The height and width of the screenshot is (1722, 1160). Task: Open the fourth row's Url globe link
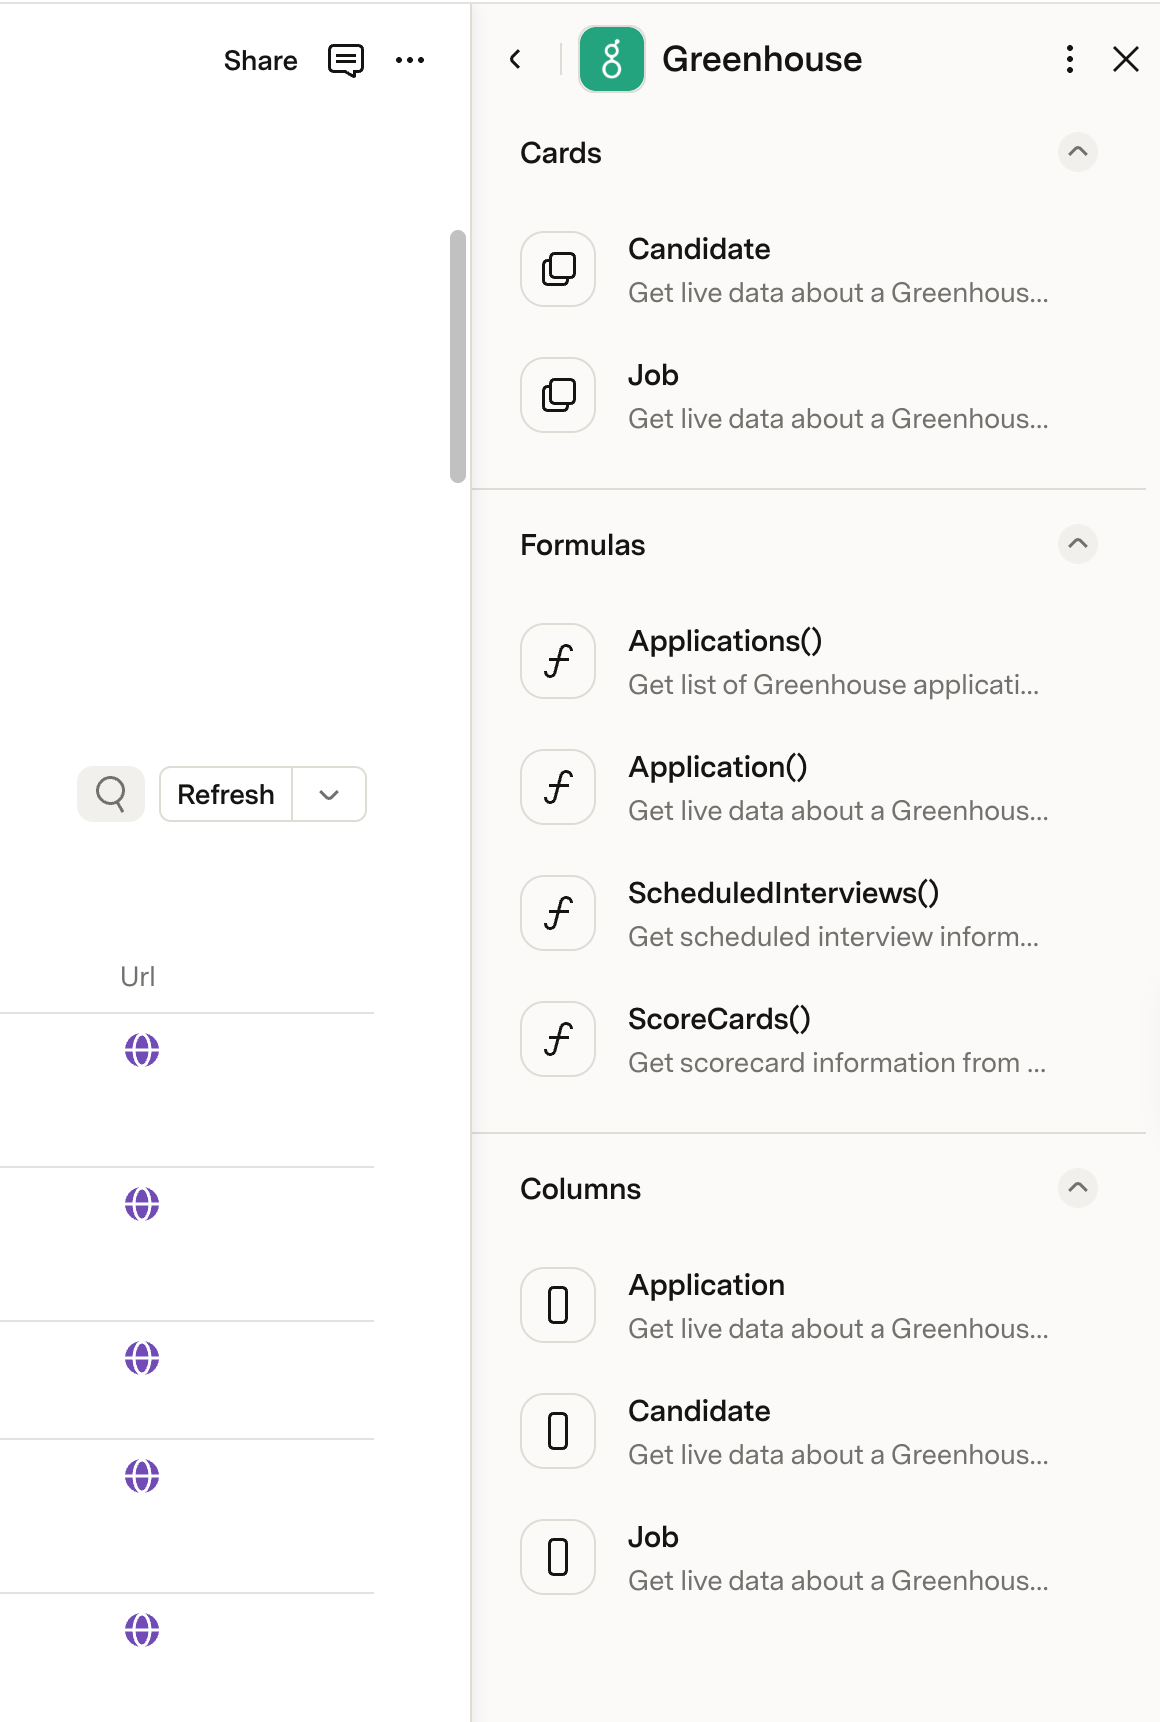[142, 1476]
